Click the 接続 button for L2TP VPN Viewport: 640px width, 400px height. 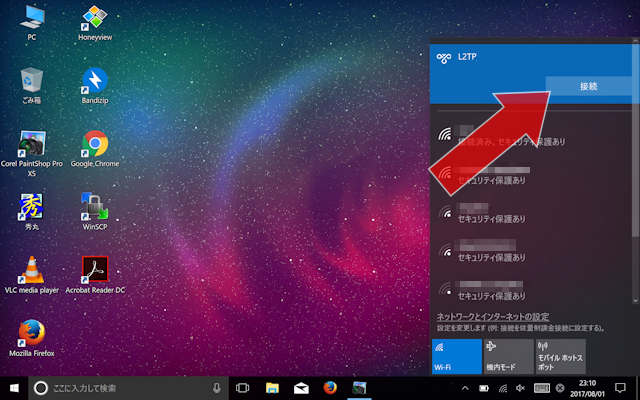pos(588,87)
